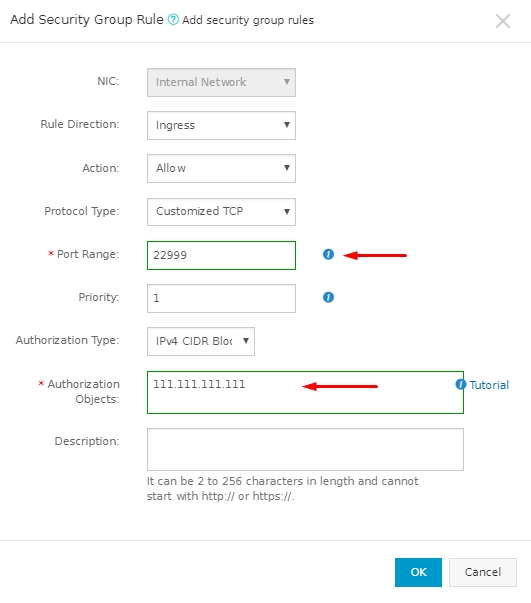
Task: Open the Rule Direction Ingress dropdown
Action: tap(221, 125)
